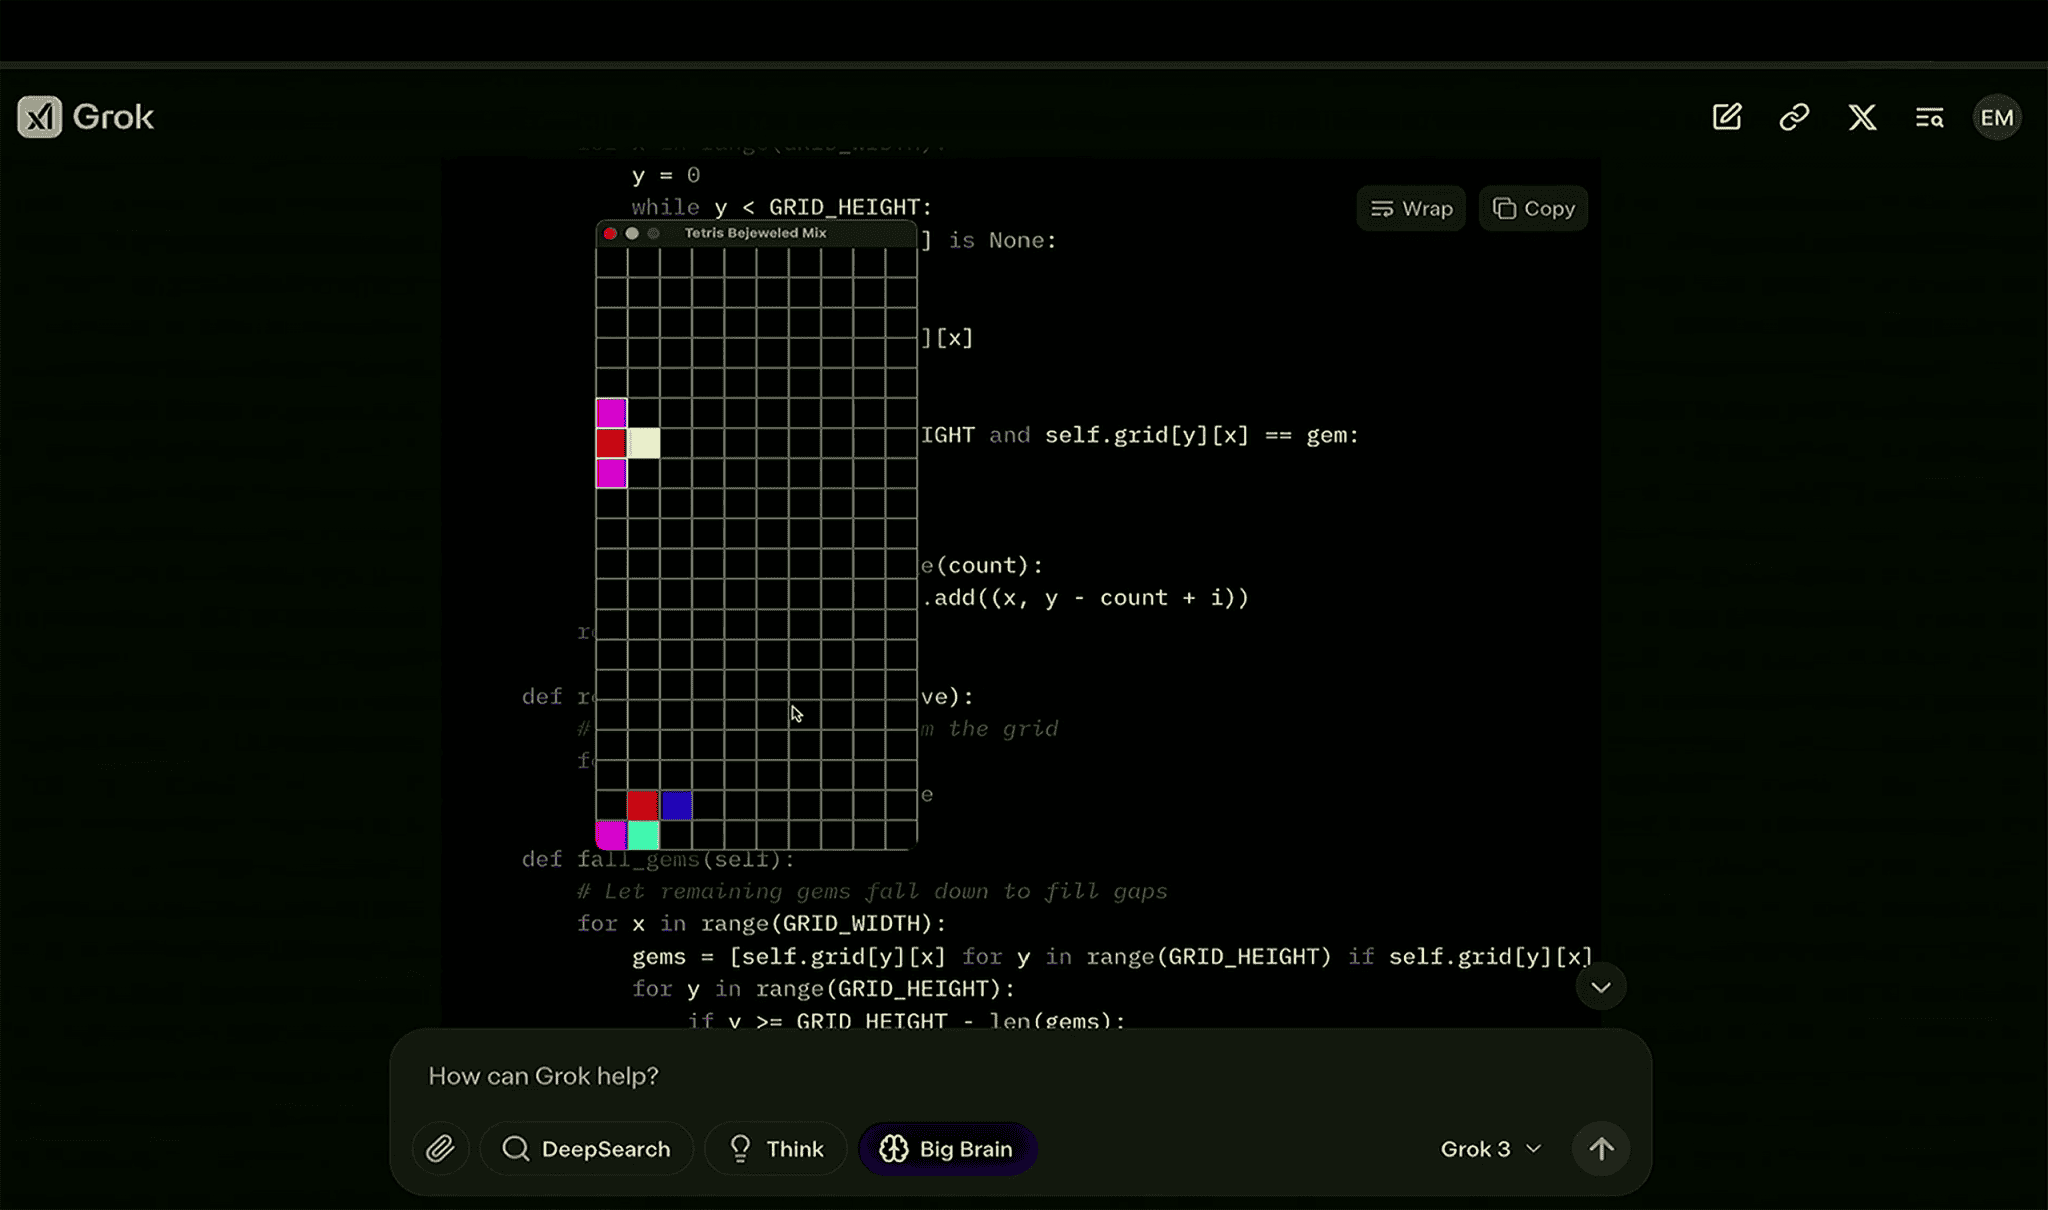
Task: Toggle Wrap for the code block
Action: point(1411,209)
